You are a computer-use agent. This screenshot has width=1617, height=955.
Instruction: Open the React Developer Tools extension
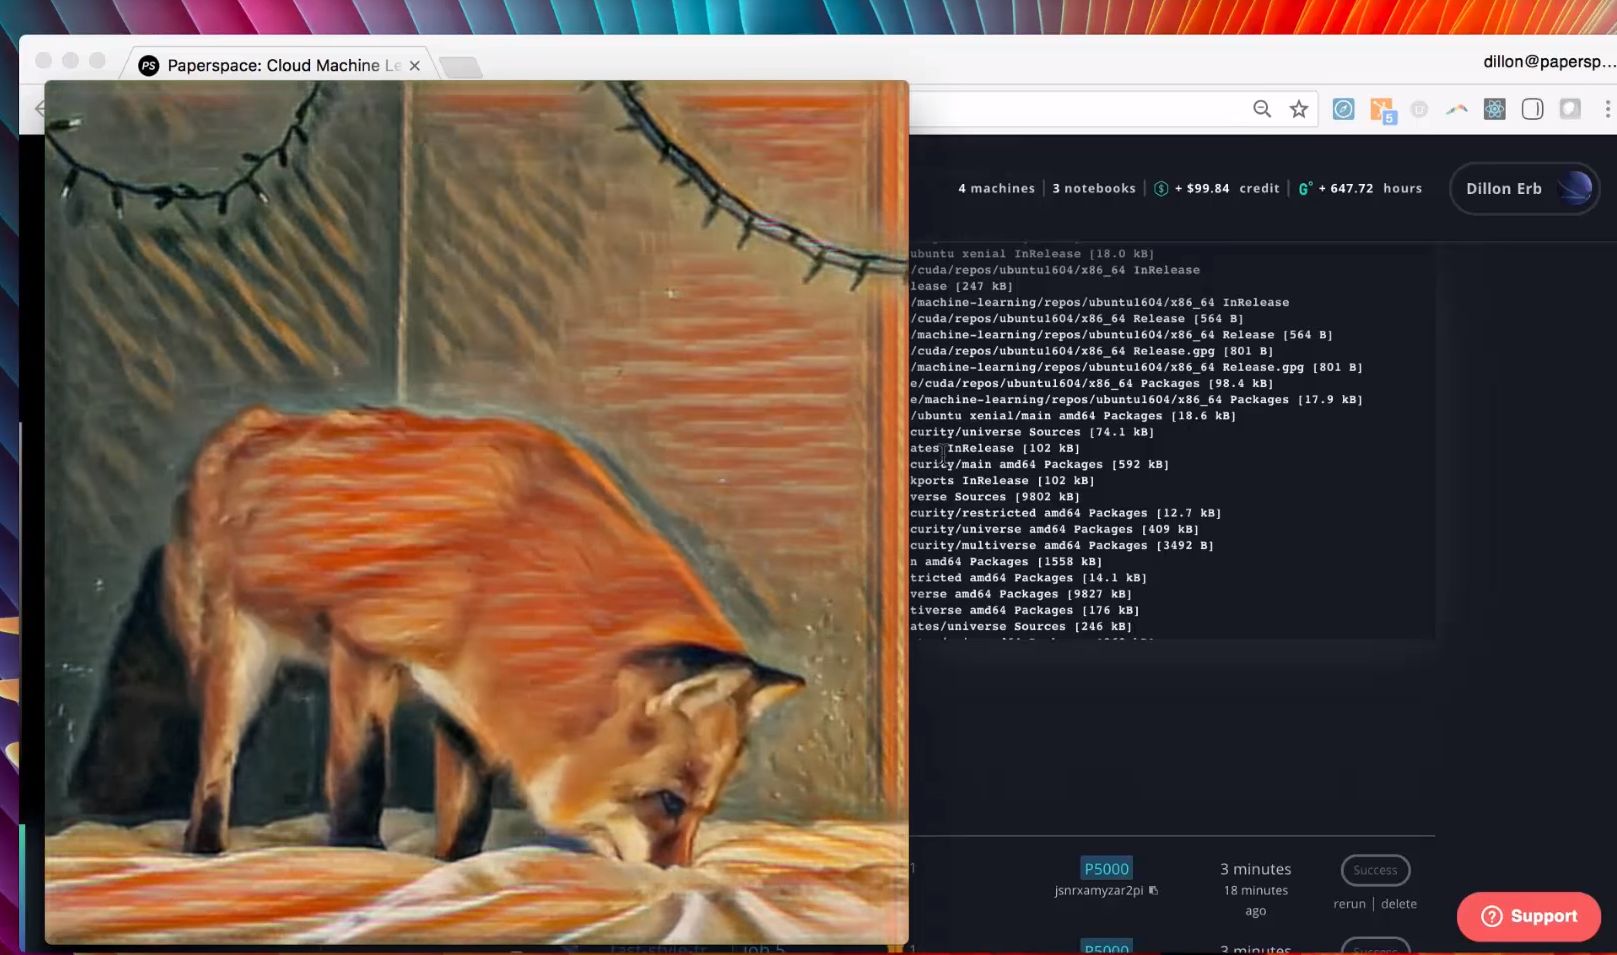pos(1495,109)
